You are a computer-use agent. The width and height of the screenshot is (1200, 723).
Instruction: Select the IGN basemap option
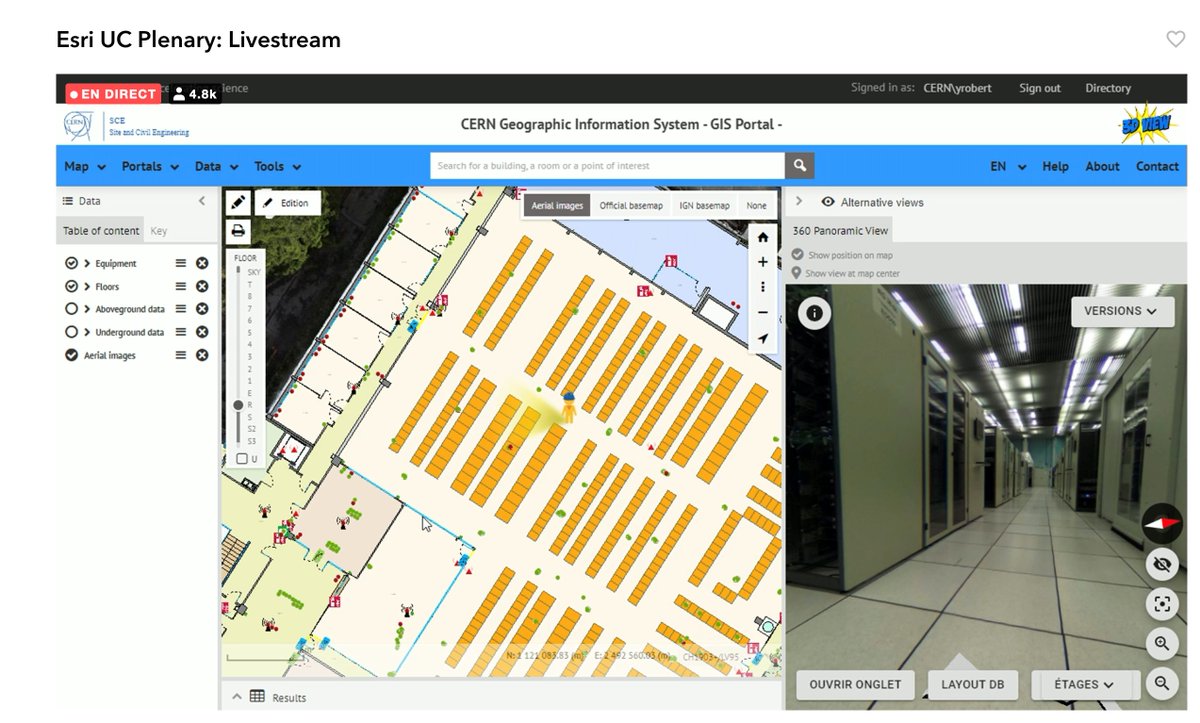(x=705, y=205)
